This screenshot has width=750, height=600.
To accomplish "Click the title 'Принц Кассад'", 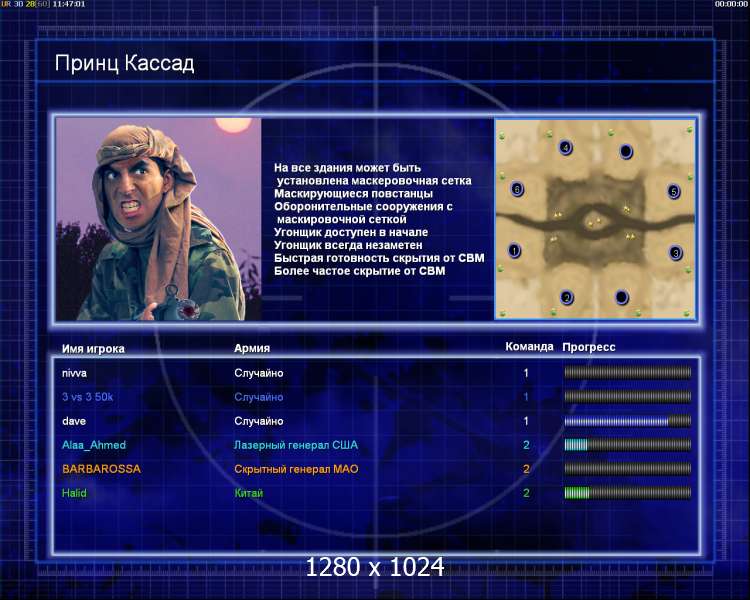I will [124, 63].
